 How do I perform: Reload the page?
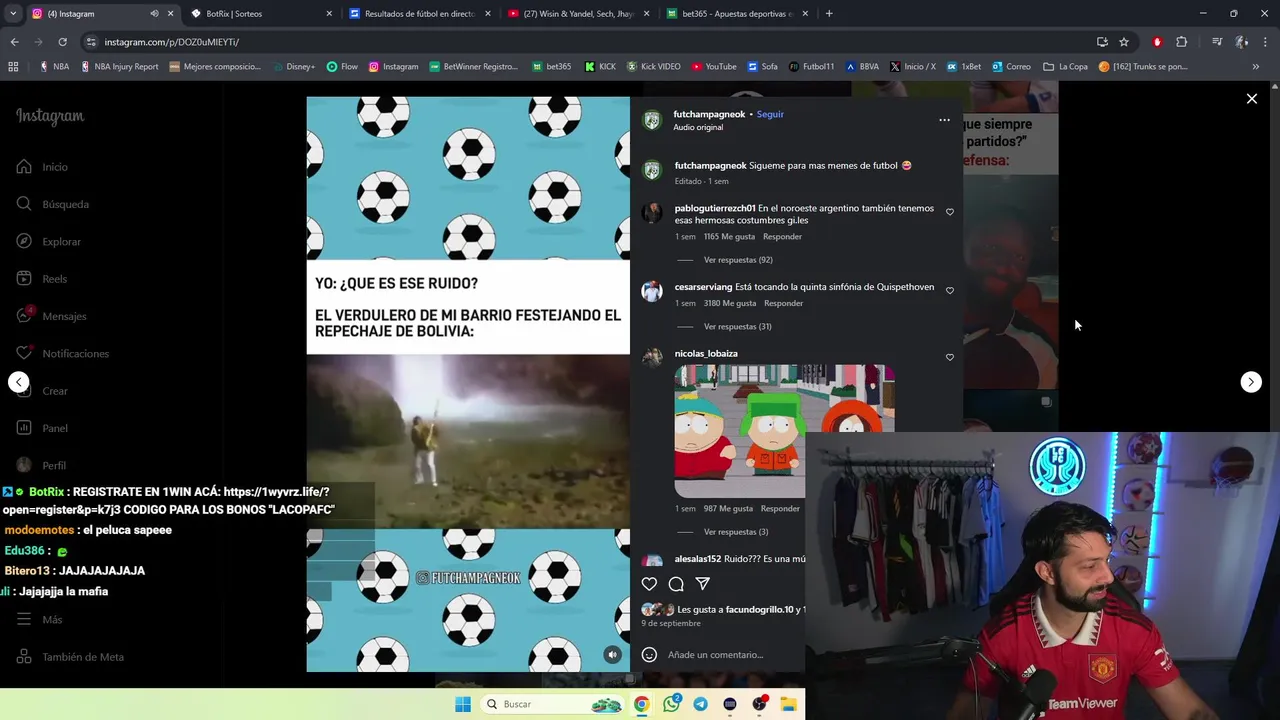point(62,42)
